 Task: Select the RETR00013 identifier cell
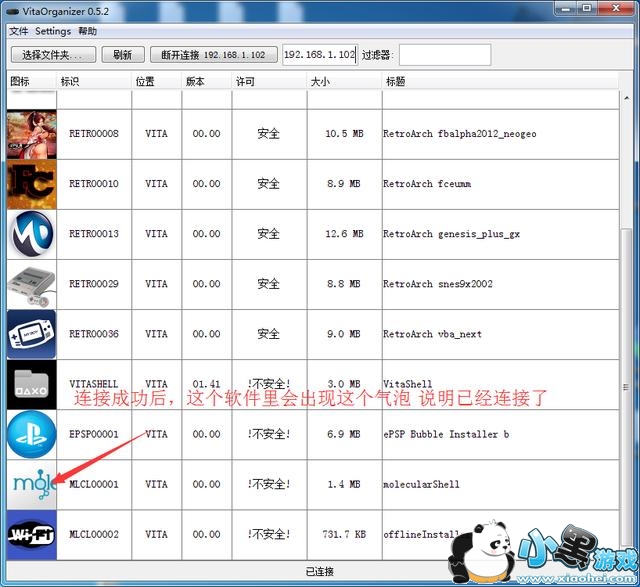(94, 234)
